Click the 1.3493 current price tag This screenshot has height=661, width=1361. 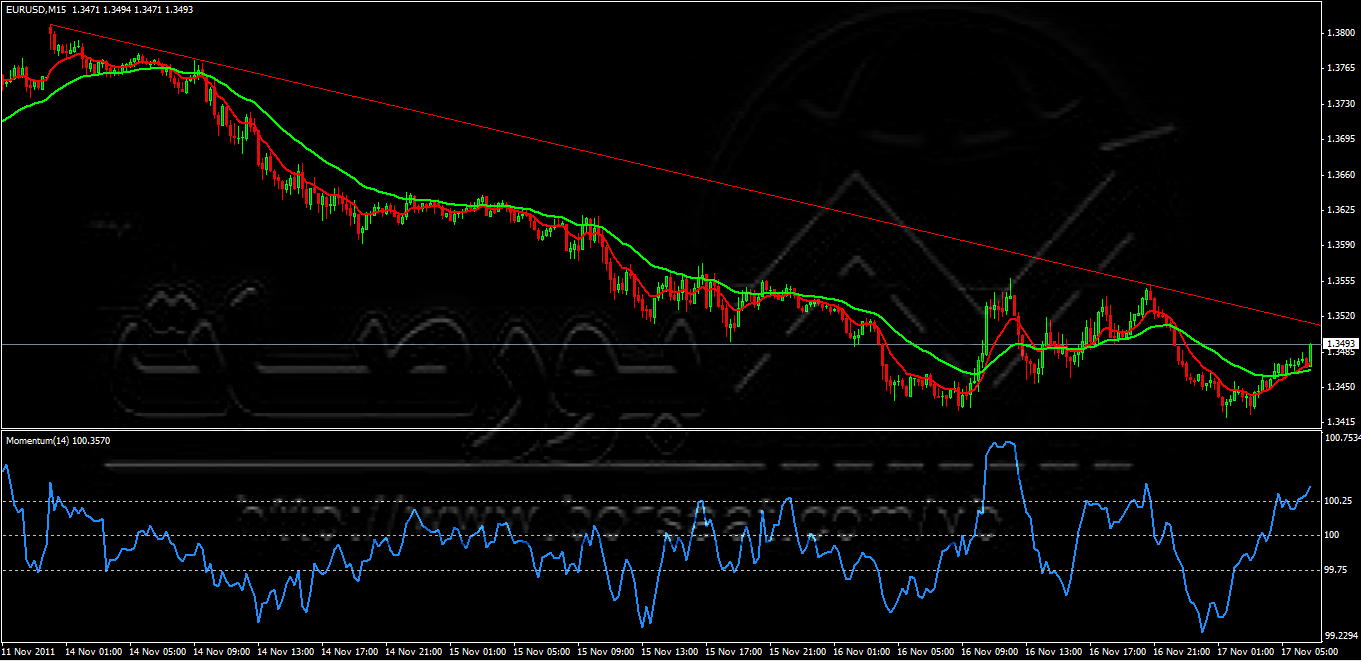(1340, 345)
